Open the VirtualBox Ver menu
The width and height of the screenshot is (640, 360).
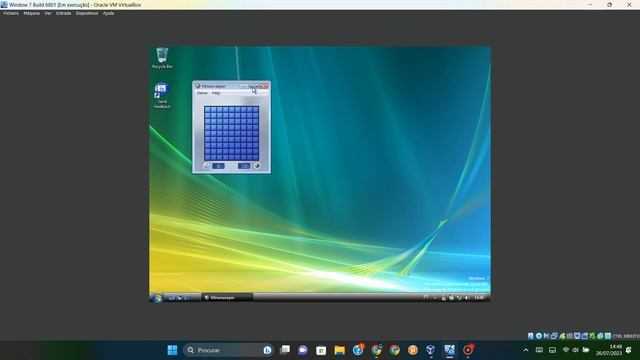coord(48,13)
